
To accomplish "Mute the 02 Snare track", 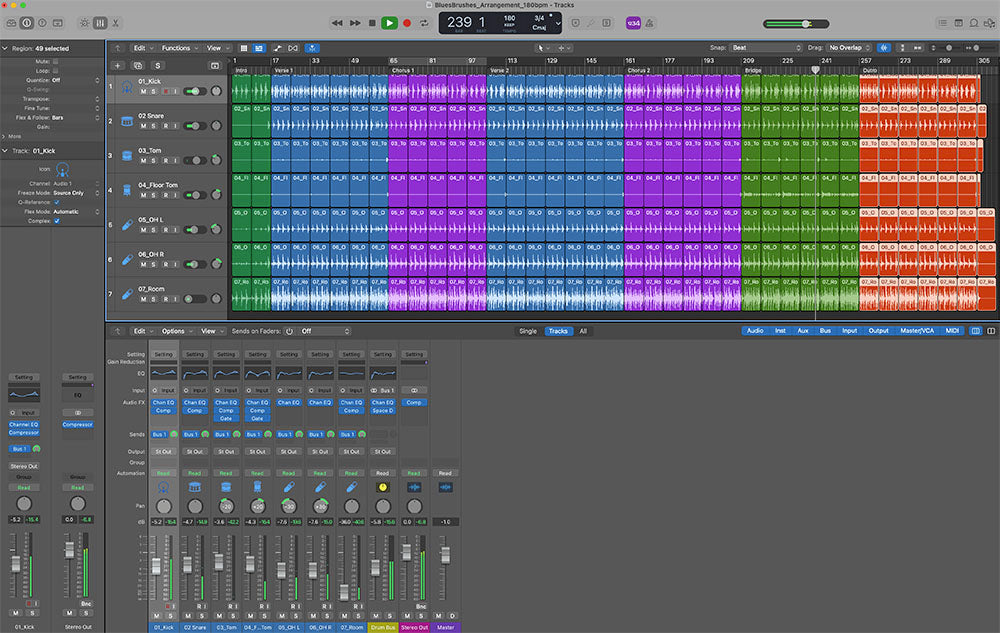I will pos(143,126).
